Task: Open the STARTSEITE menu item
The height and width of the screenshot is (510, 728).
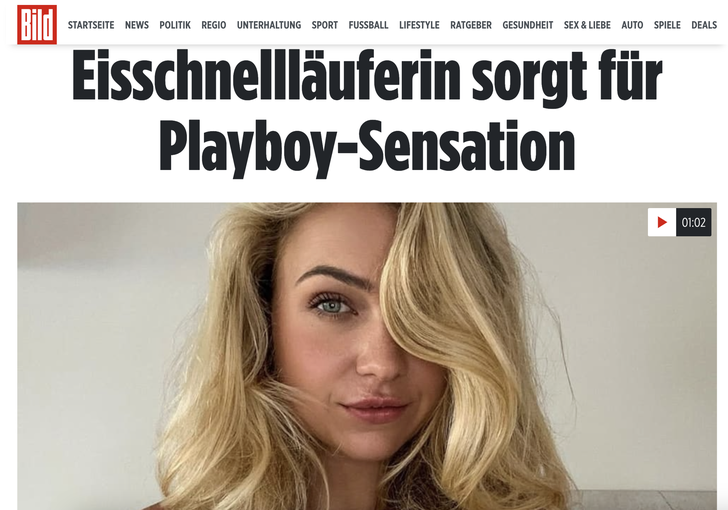Action: point(91,25)
